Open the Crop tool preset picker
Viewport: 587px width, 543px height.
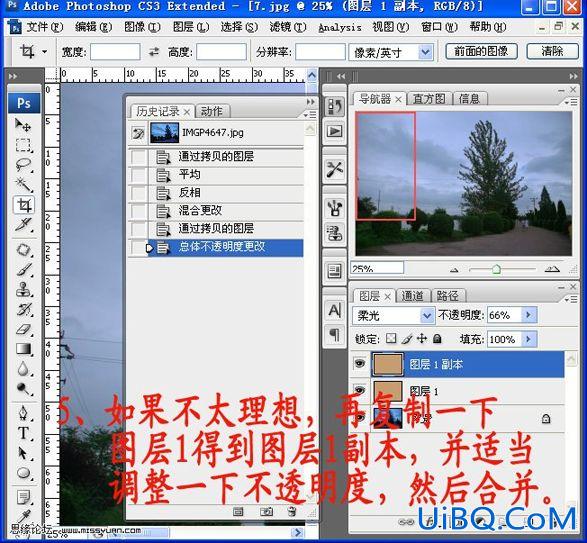click(x=45, y=51)
